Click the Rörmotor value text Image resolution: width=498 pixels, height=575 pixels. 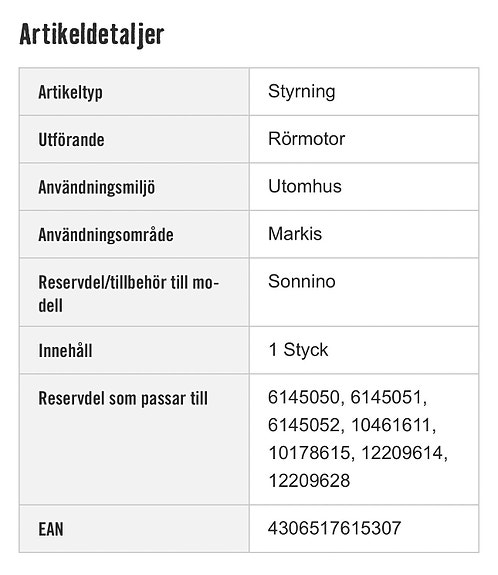pyautogui.click(x=306, y=139)
